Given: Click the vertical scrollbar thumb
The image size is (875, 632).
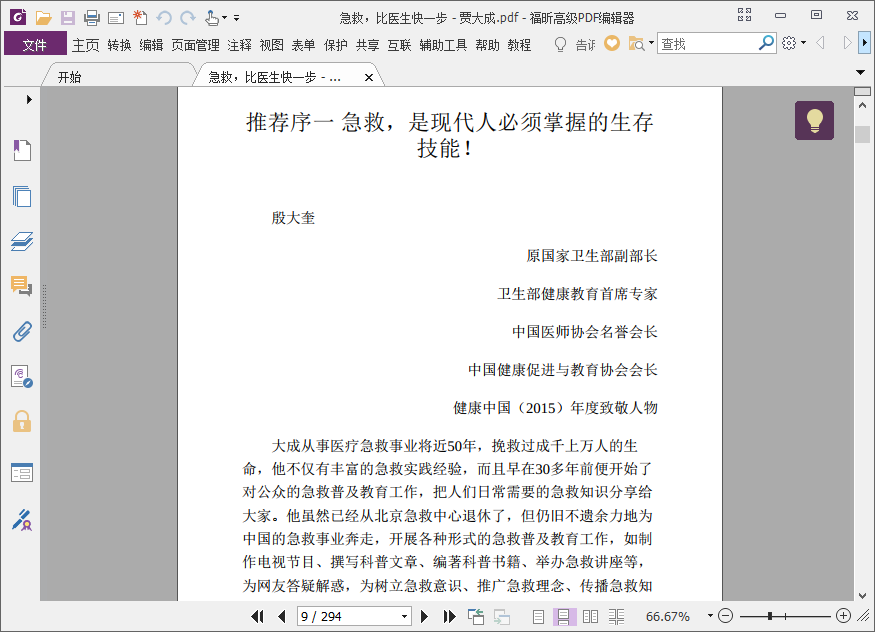Looking at the screenshot, I should click(x=862, y=134).
